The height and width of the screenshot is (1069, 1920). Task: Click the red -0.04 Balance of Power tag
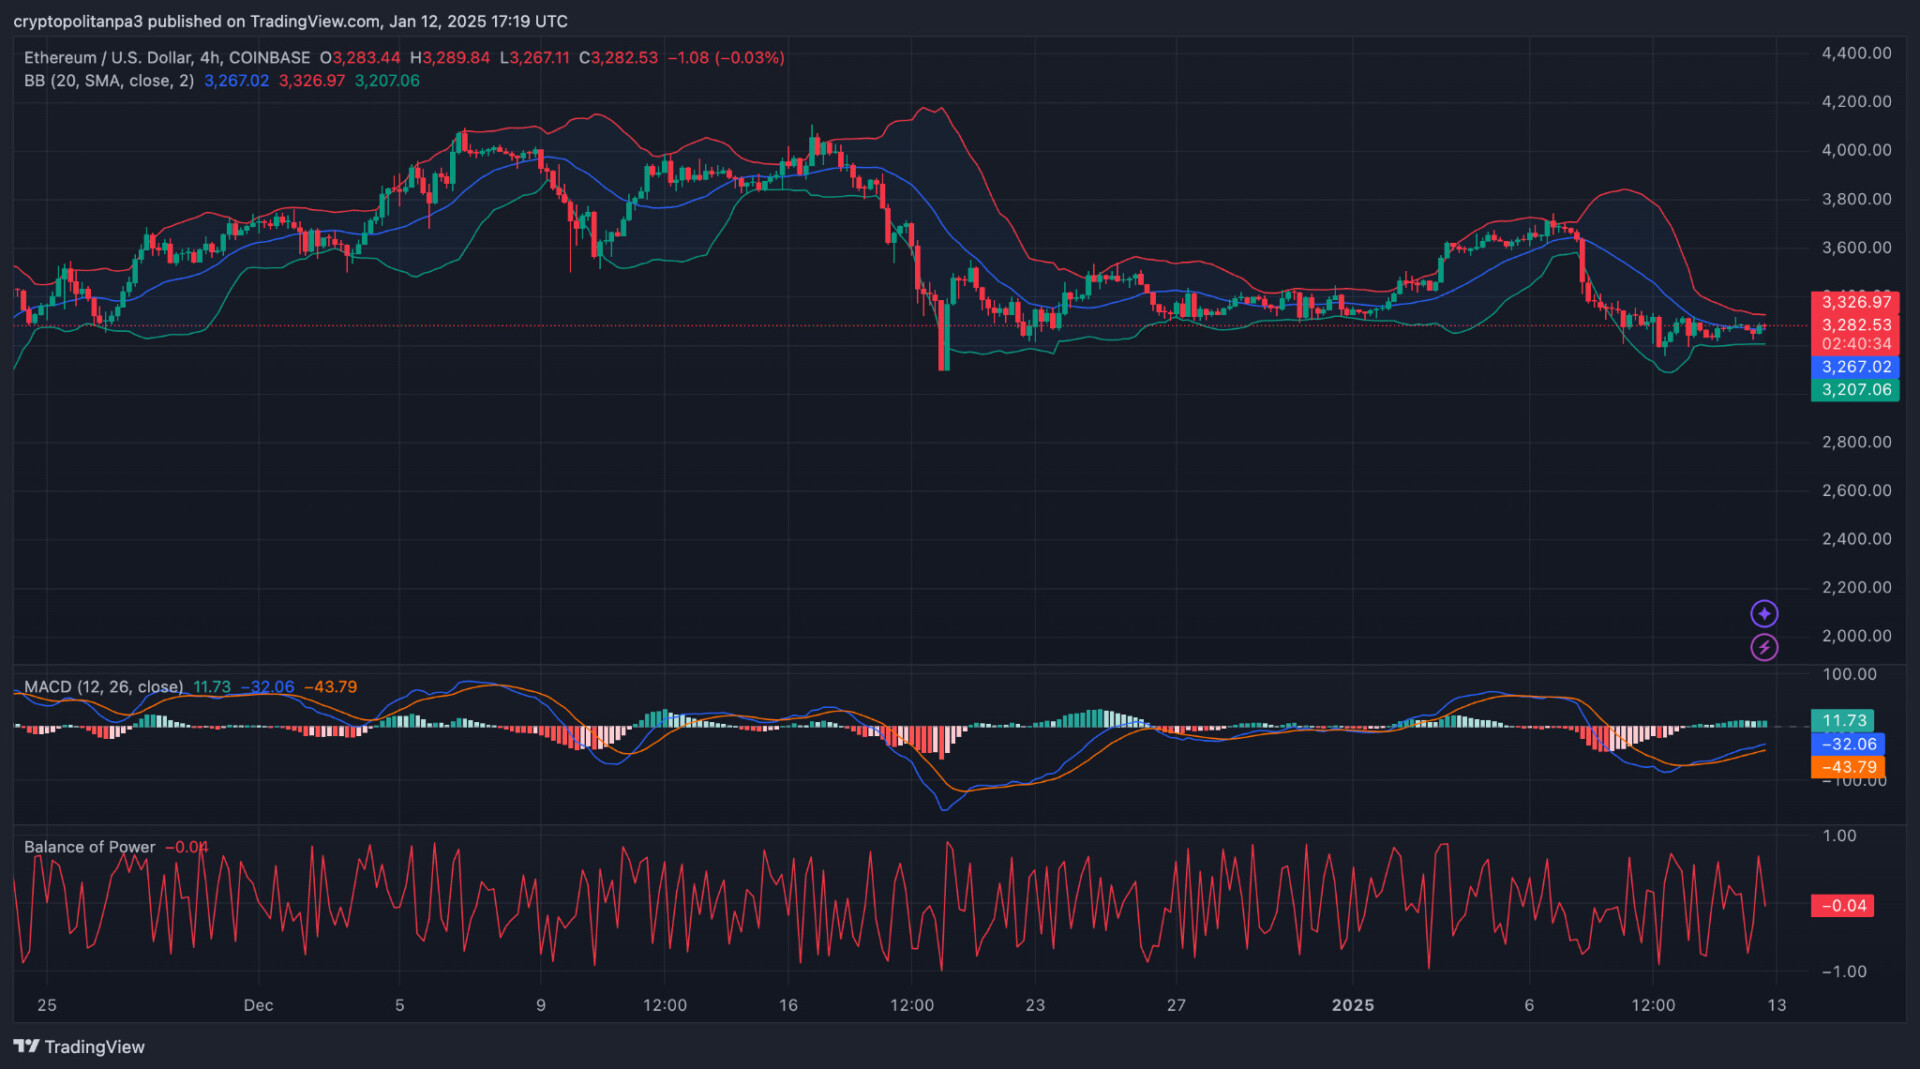click(1843, 906)
